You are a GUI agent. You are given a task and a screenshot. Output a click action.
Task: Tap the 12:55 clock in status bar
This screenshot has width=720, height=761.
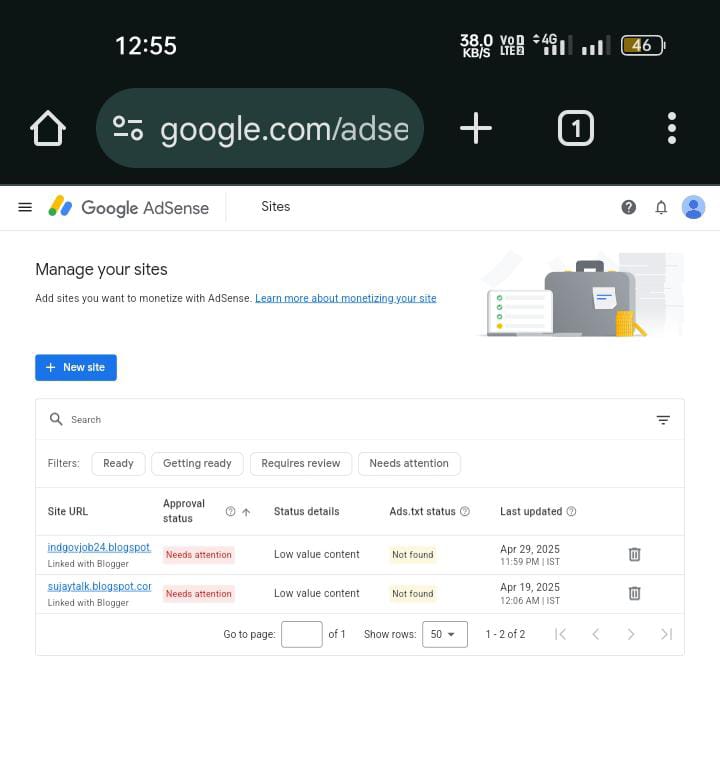[x=146, y=46]
